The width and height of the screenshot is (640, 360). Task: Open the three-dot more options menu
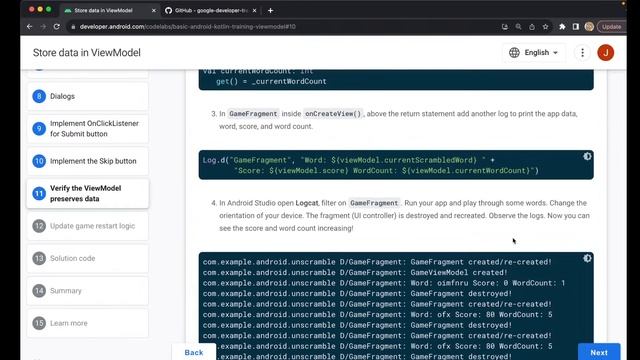582,53
